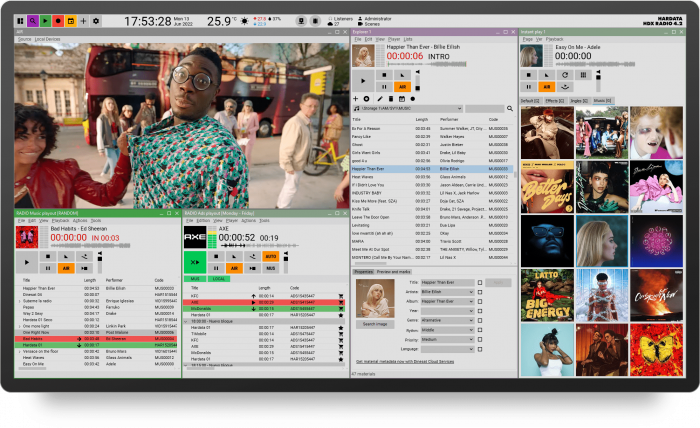Open Lists menu in Explorer 1 window
Viewport: 700px width, 428px height.
[x=408, y=39]
